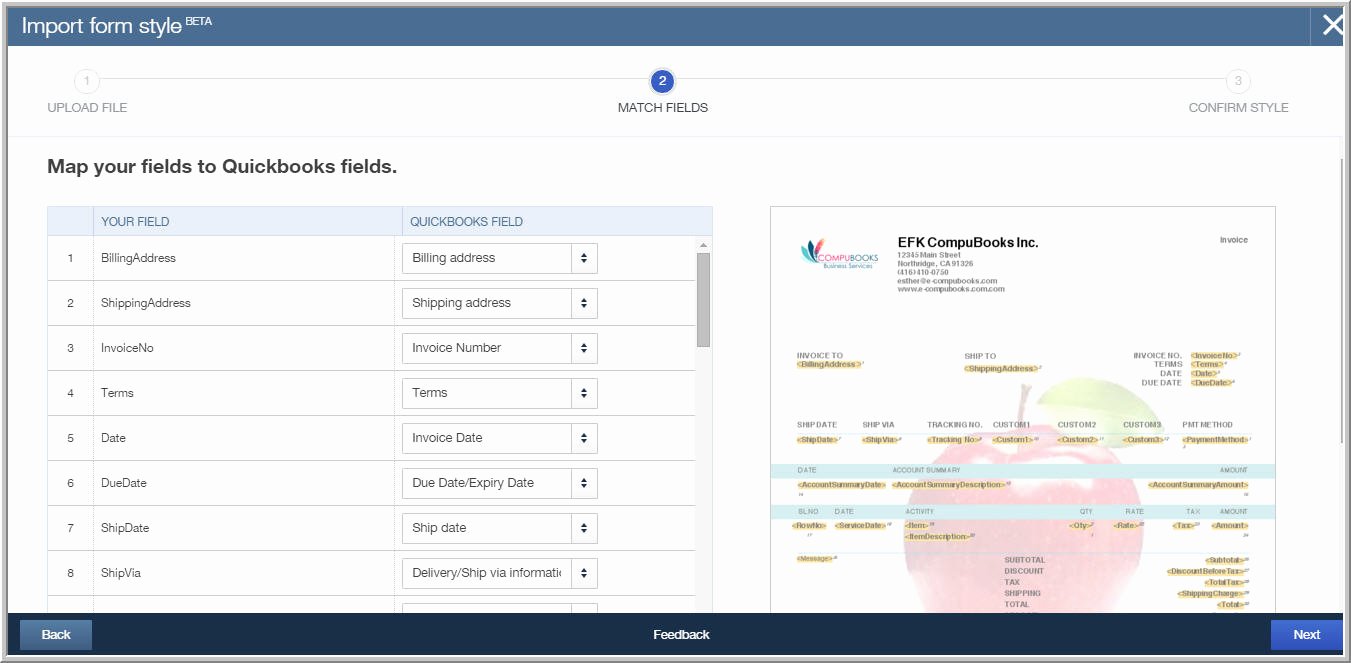Click the CompuBooks logo in invoice preview
Image resolution: width=1351 pixels, height=663 pixels.
(x=839, y=254)
